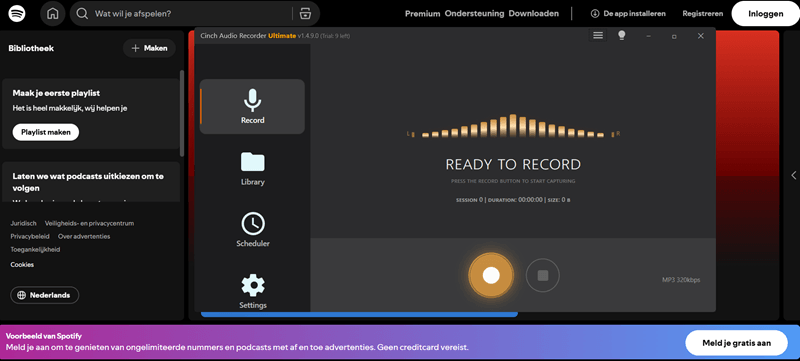
Task: Open the Privacybeleid link
Action: [x=30, y=237]
